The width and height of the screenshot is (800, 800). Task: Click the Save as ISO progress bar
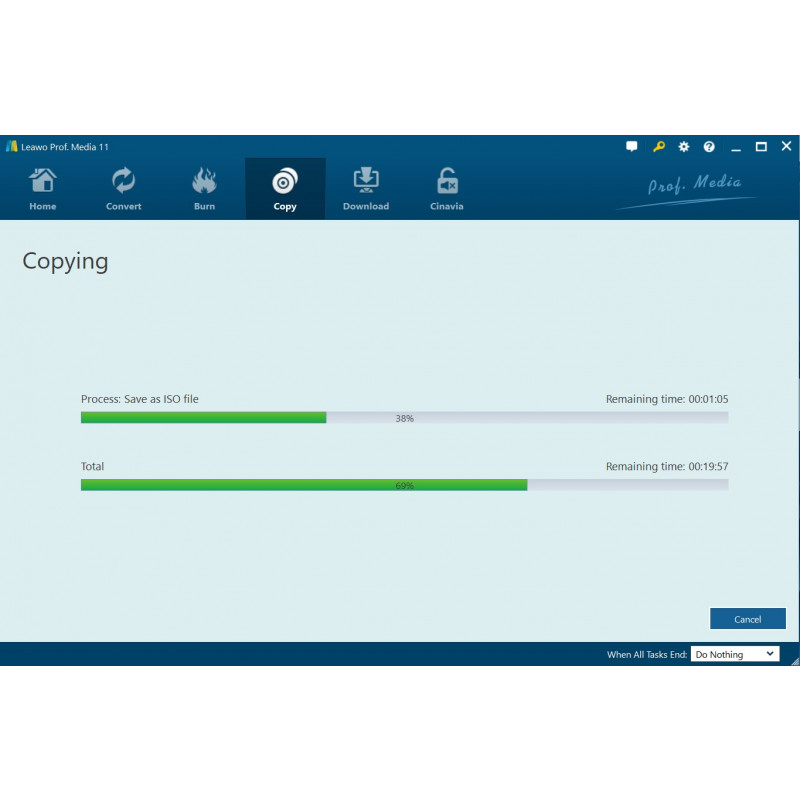click(404, 418)
